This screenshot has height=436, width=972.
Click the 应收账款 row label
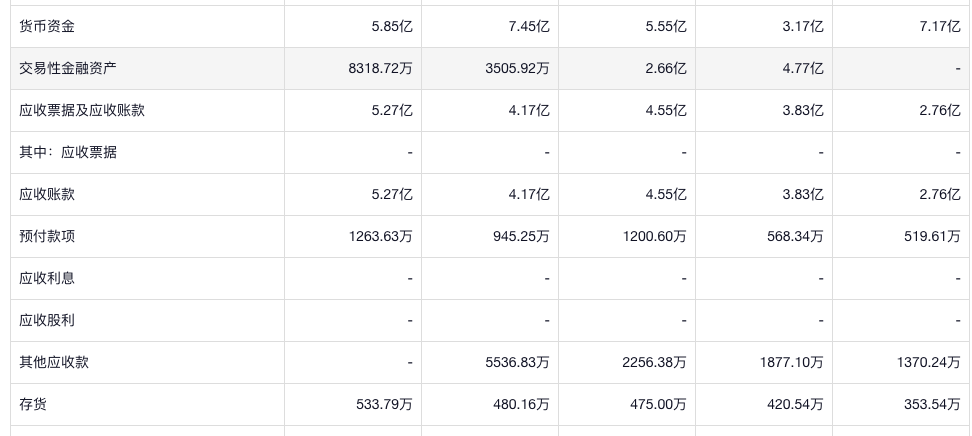[47, 195]
